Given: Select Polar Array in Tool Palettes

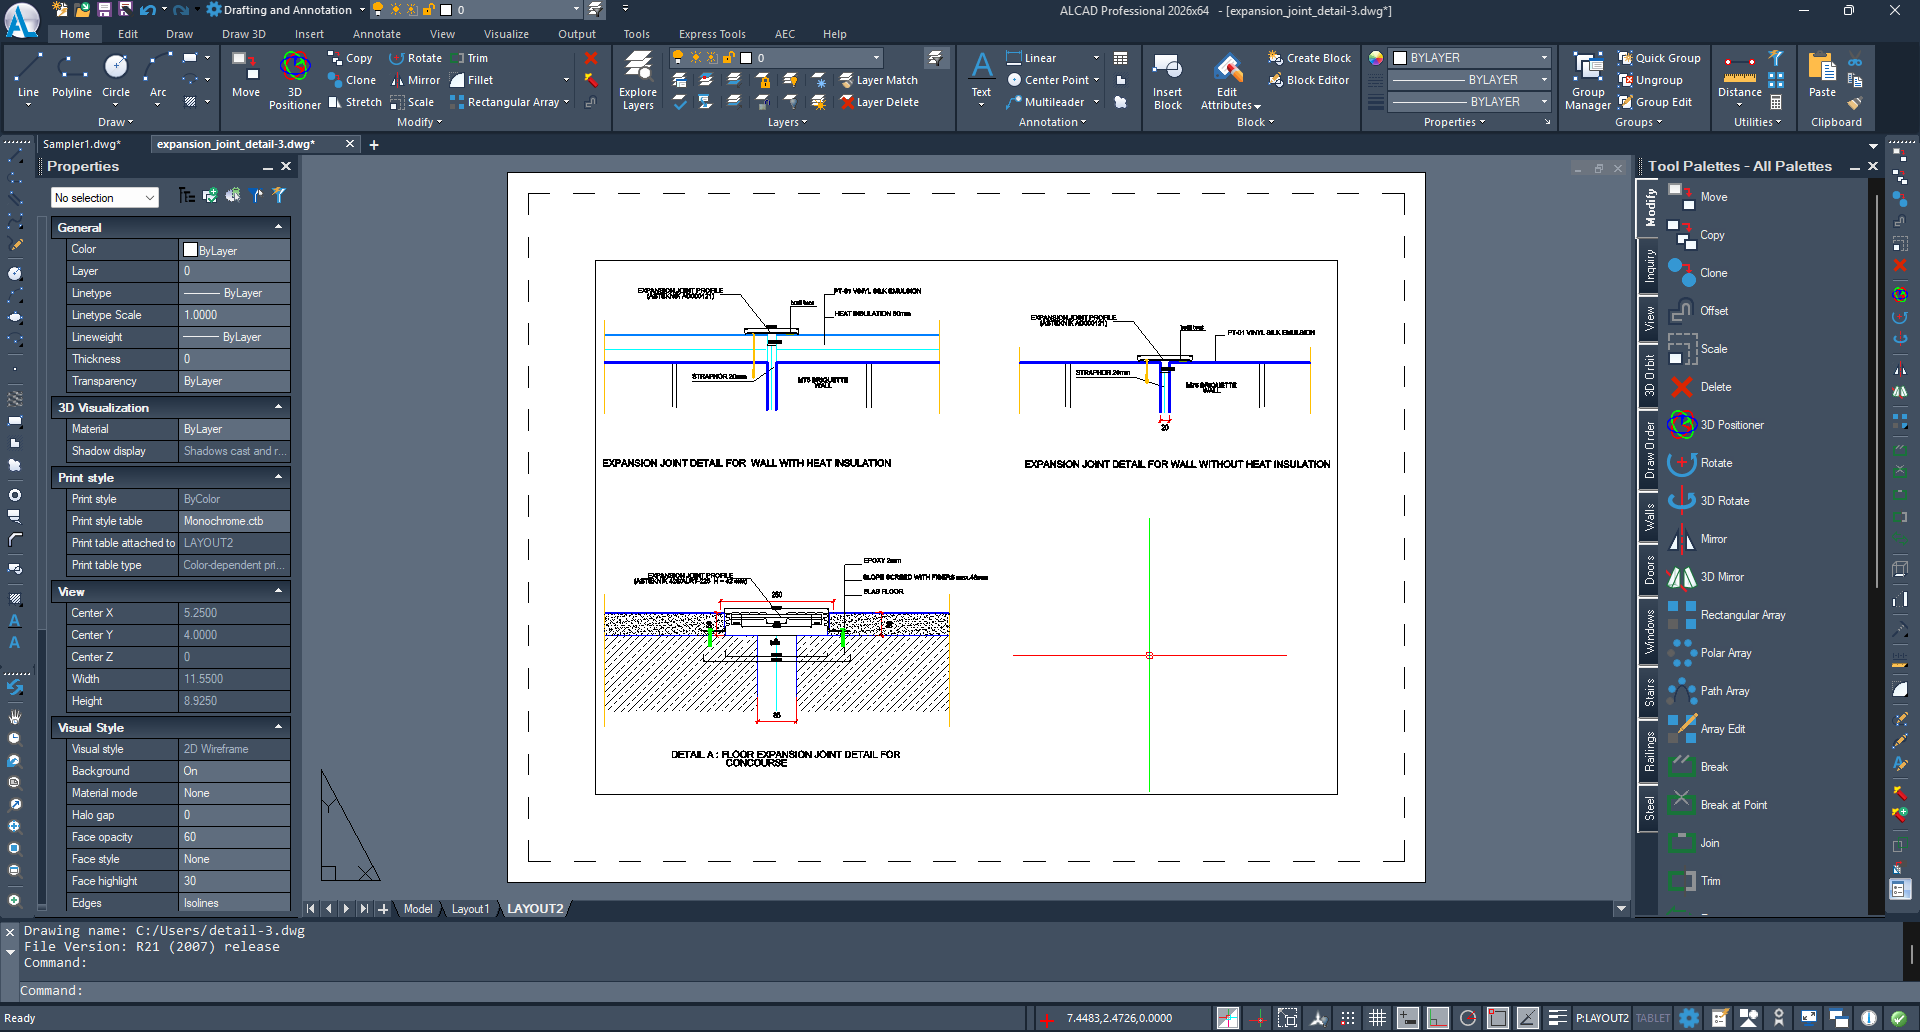Looking at the screenshot, I should pyautogui.click(x=1725, y=653).
